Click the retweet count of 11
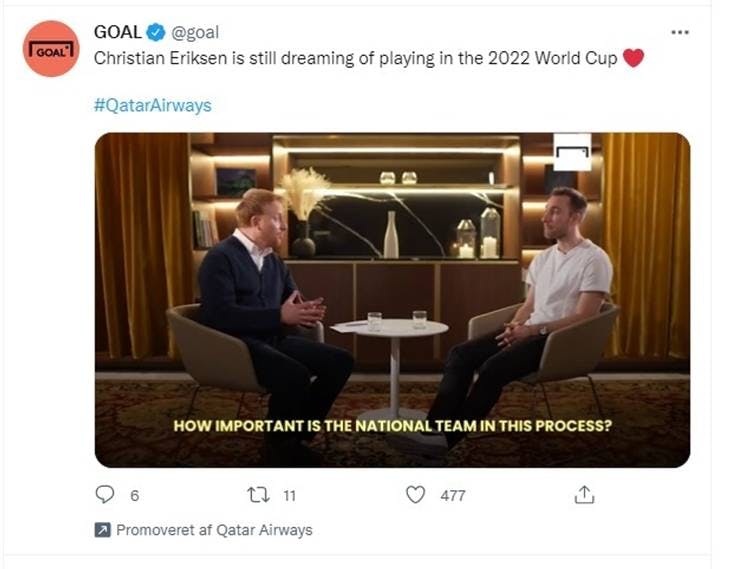Screen dimensions: 730x569 tap(288, 495)
